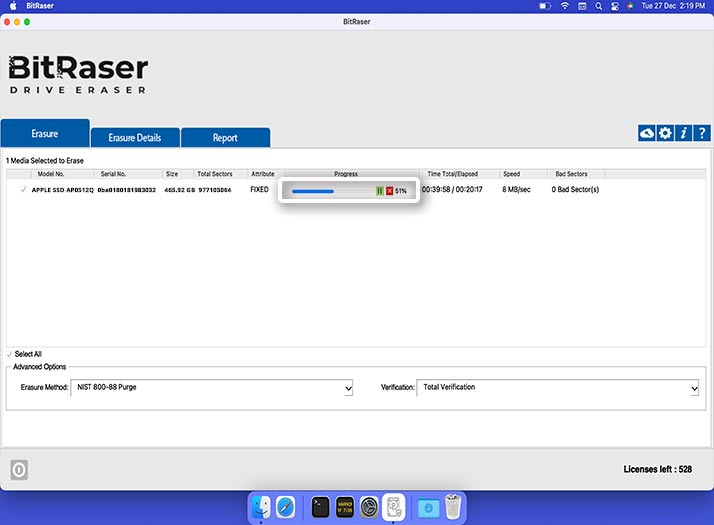Open the BitRaser cloud icon
The image size is (714, 525).
646,133
